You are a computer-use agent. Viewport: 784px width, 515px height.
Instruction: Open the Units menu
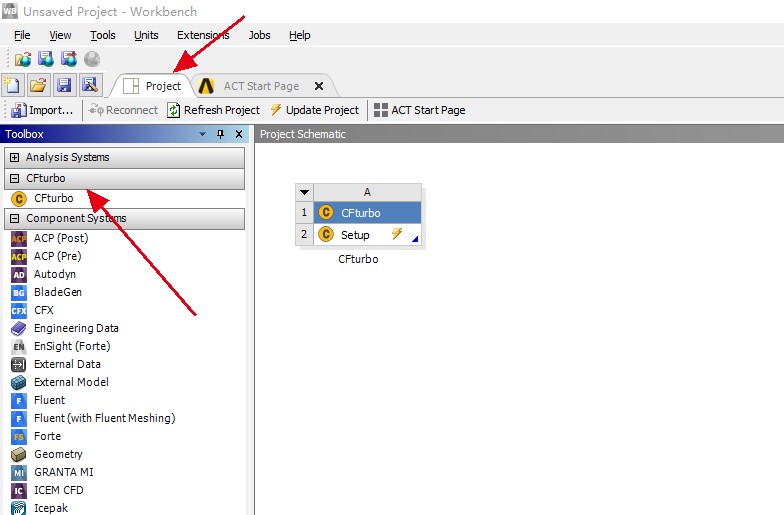pyautogui.click(x=146, y=35)
